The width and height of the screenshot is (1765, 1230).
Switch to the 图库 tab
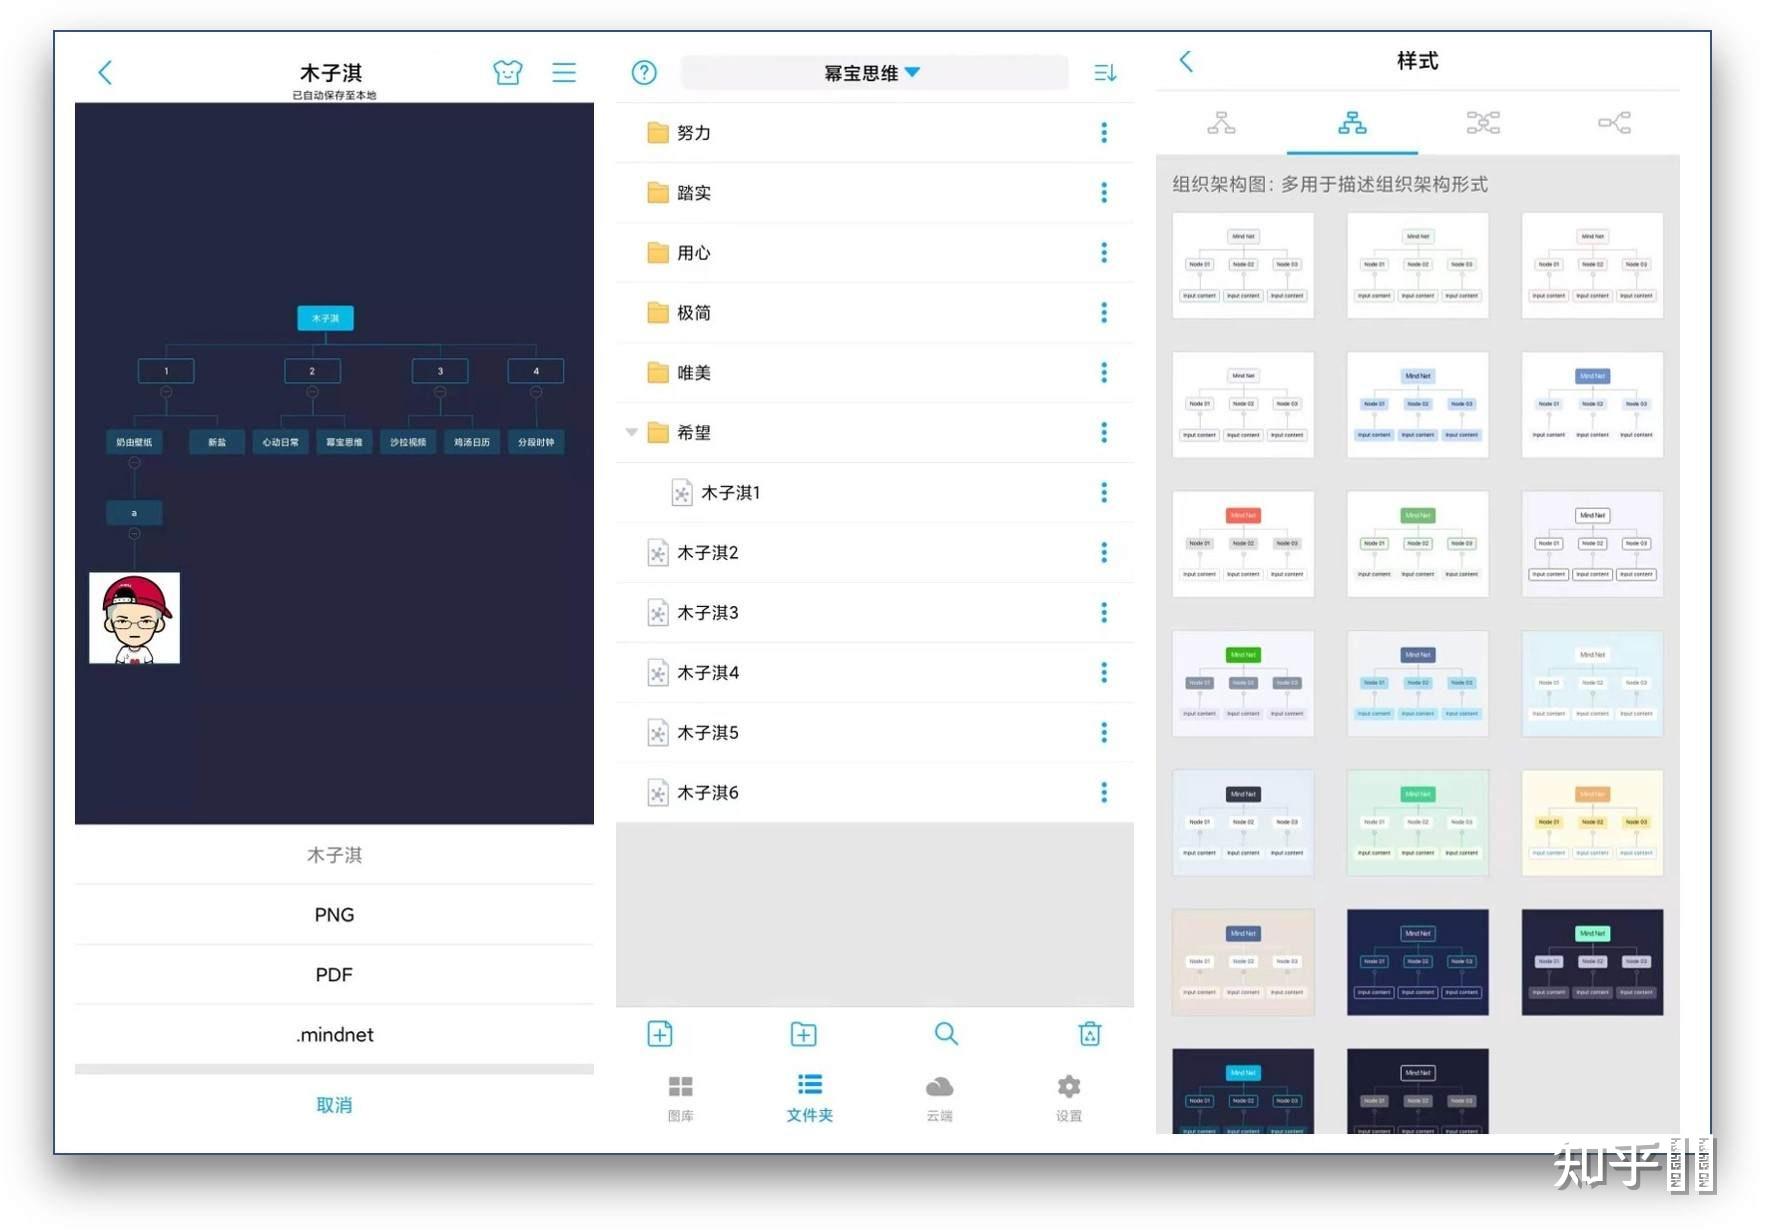click(x=681, y=1098)
